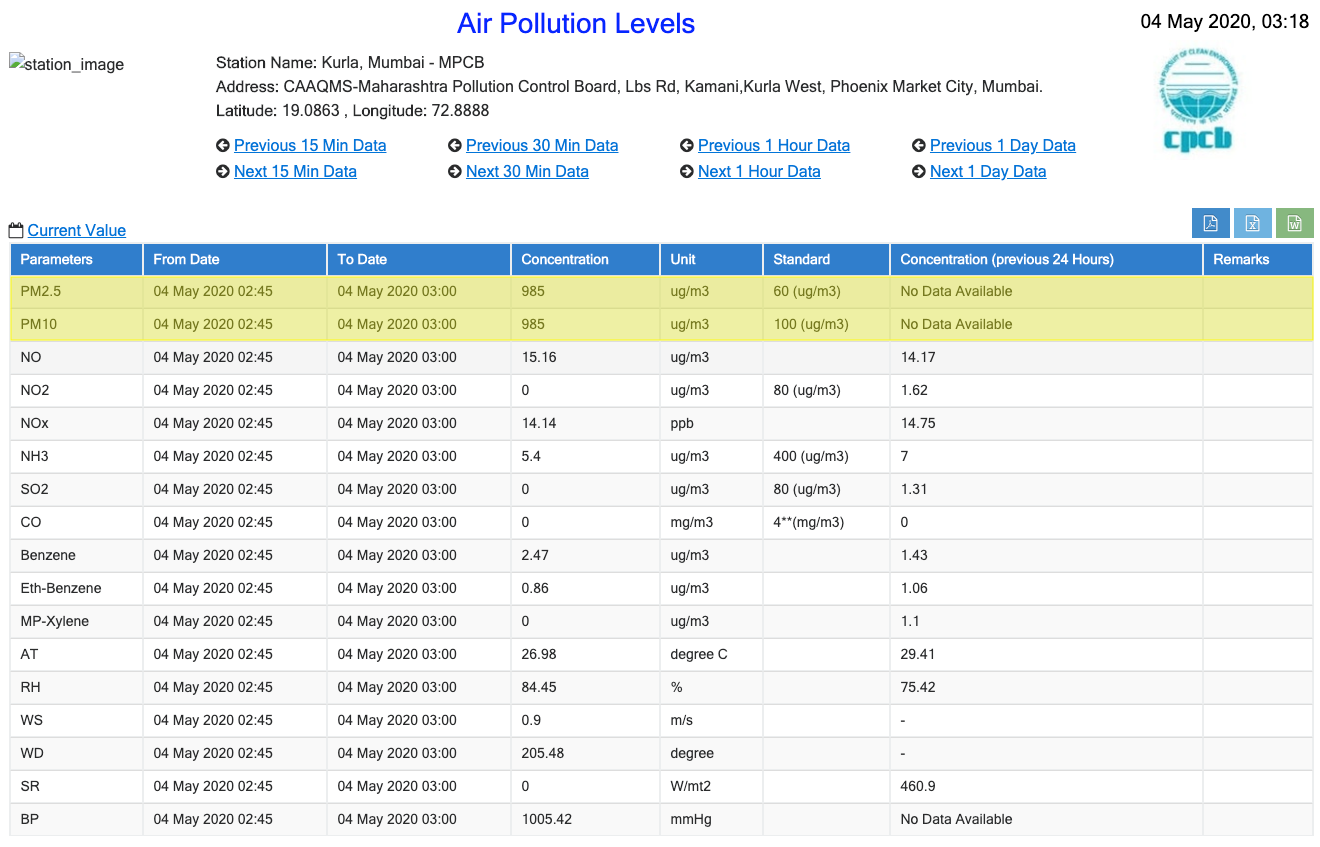The height and width of the screenshot is (847, 1320).
Task: View Previous 1 Day Data
Action: click(1002, 146)
